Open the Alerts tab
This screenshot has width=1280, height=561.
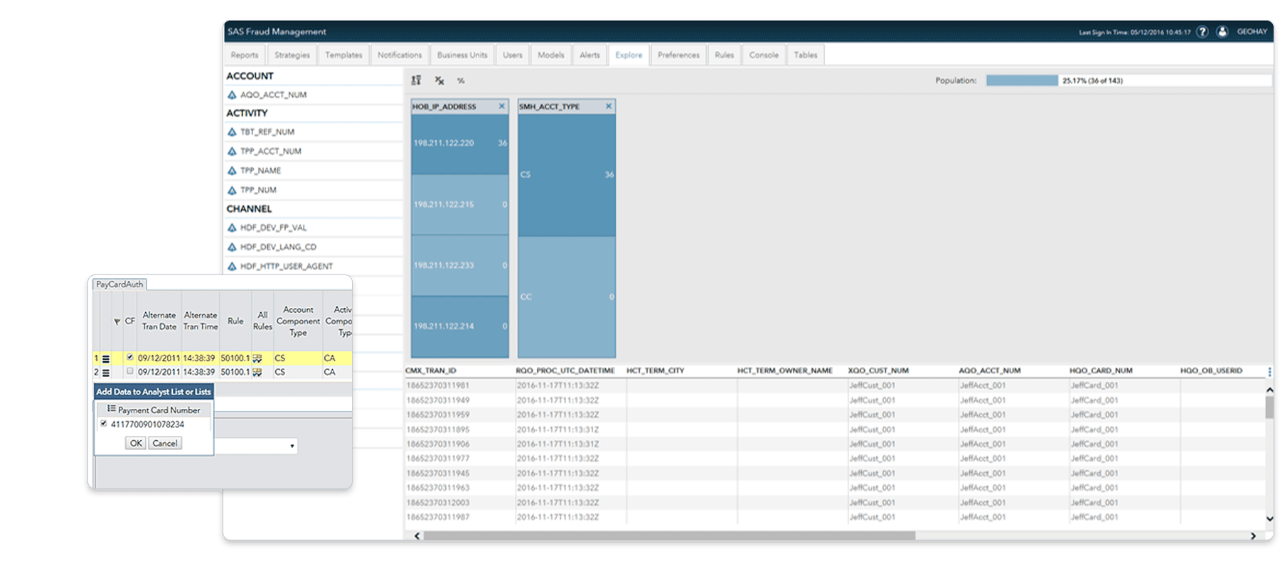590,55
